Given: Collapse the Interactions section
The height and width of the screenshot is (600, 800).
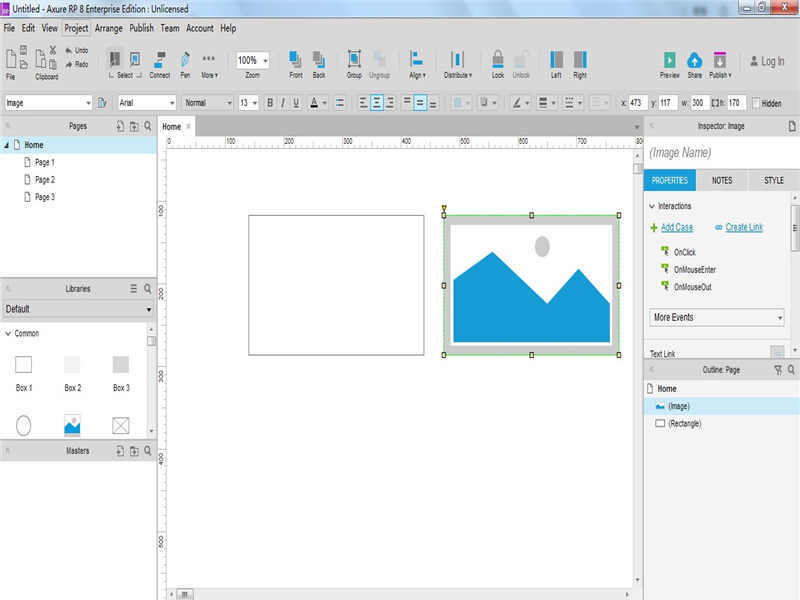Looking at the screenshot, I should click(x=652, y=206).
